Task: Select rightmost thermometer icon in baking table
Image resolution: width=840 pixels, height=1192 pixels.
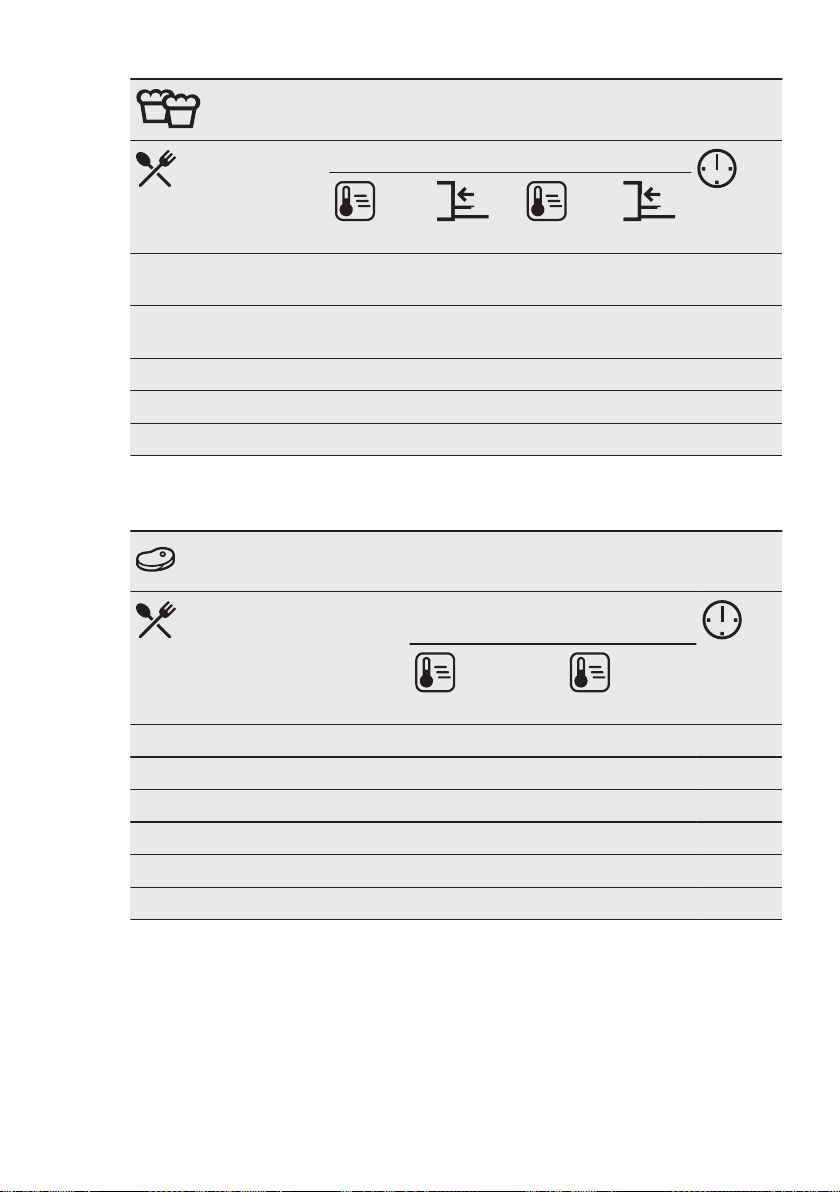Action: click(547, 201)
